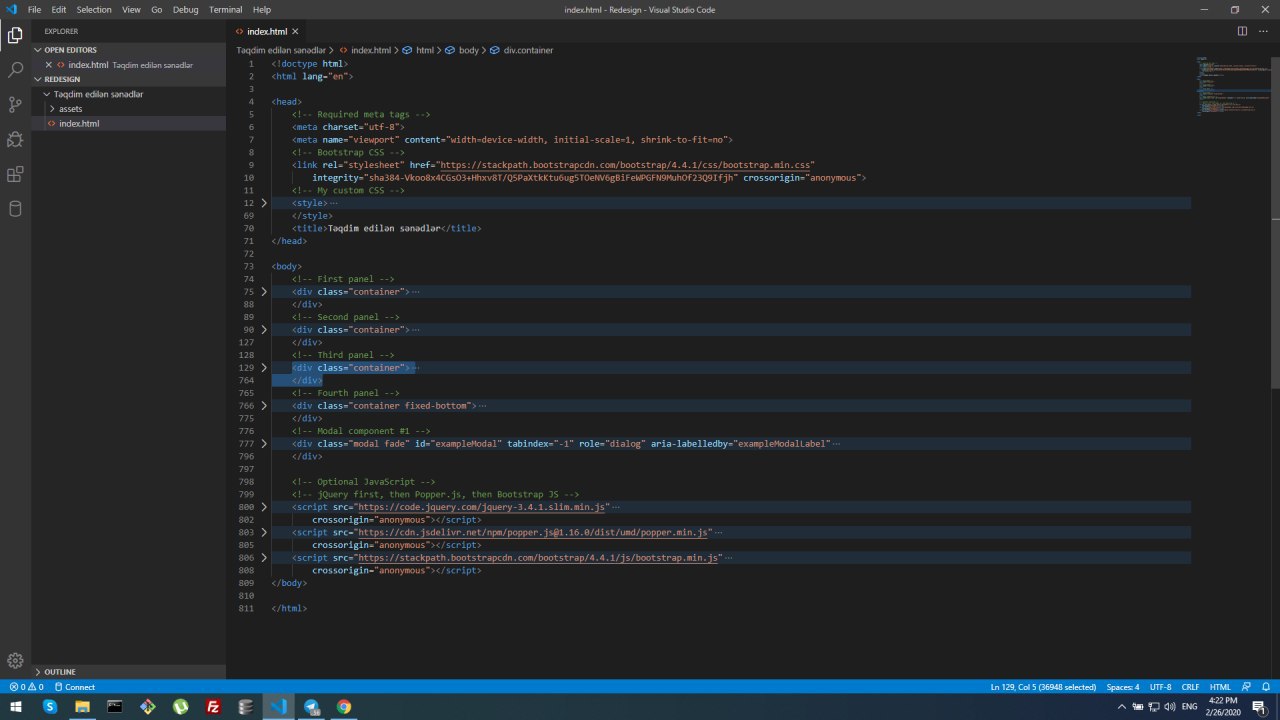This screenshot has width=1280, height=720.
Task: Open the Action Center notifications icon
Action: pyautogui.click(x=1259, y=707)
